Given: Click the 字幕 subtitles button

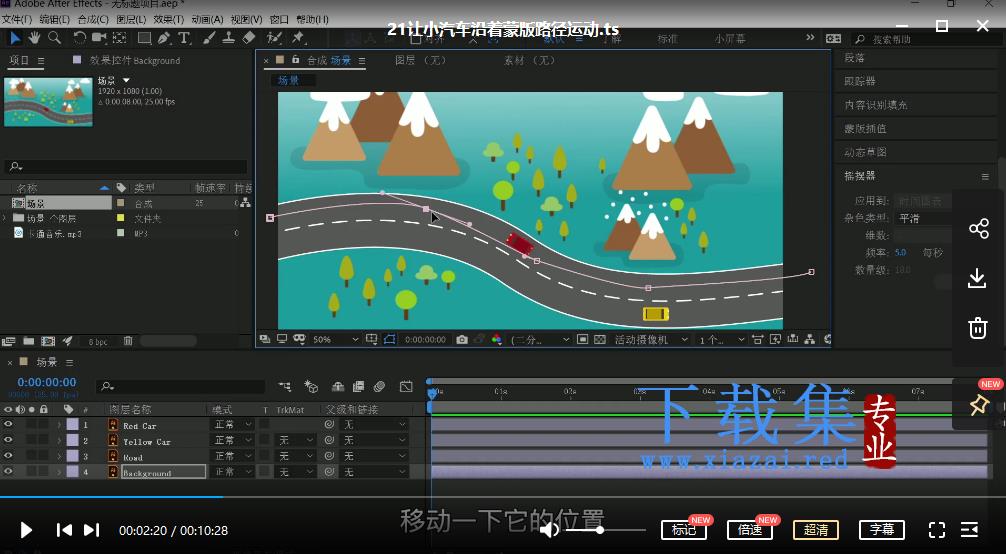Looking at the screenshot, I should (882, 530).
